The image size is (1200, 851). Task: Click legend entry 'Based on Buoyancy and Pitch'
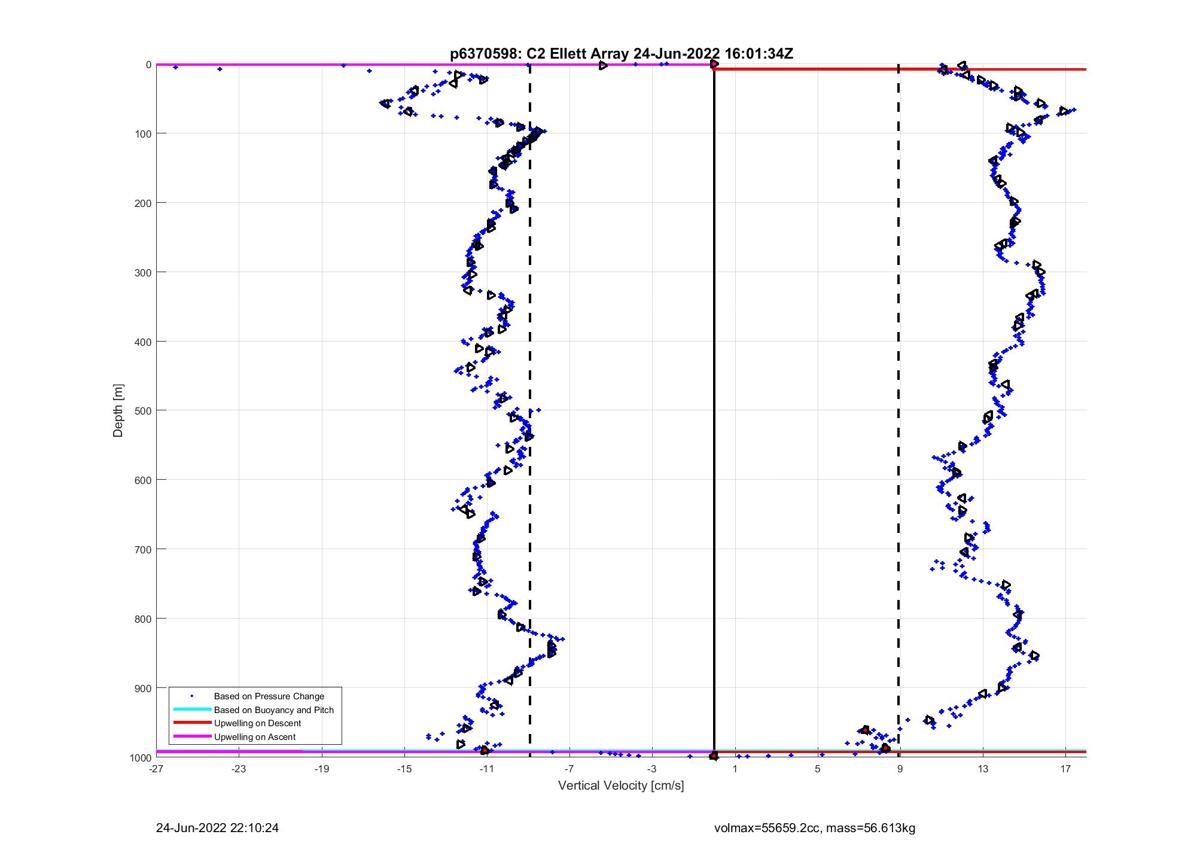pos(274,709)
